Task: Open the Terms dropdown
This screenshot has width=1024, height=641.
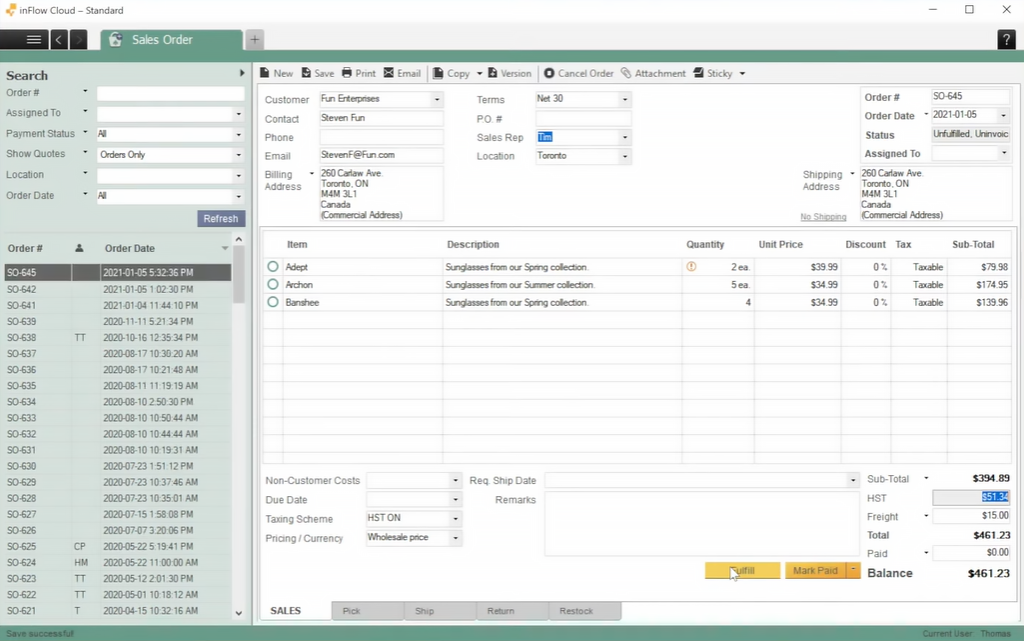Action: tap(625, 99)
